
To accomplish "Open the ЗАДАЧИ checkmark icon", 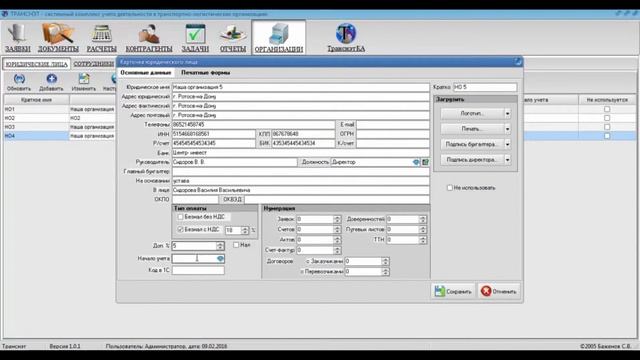I will pyautogui.click(x=195, y=34).
